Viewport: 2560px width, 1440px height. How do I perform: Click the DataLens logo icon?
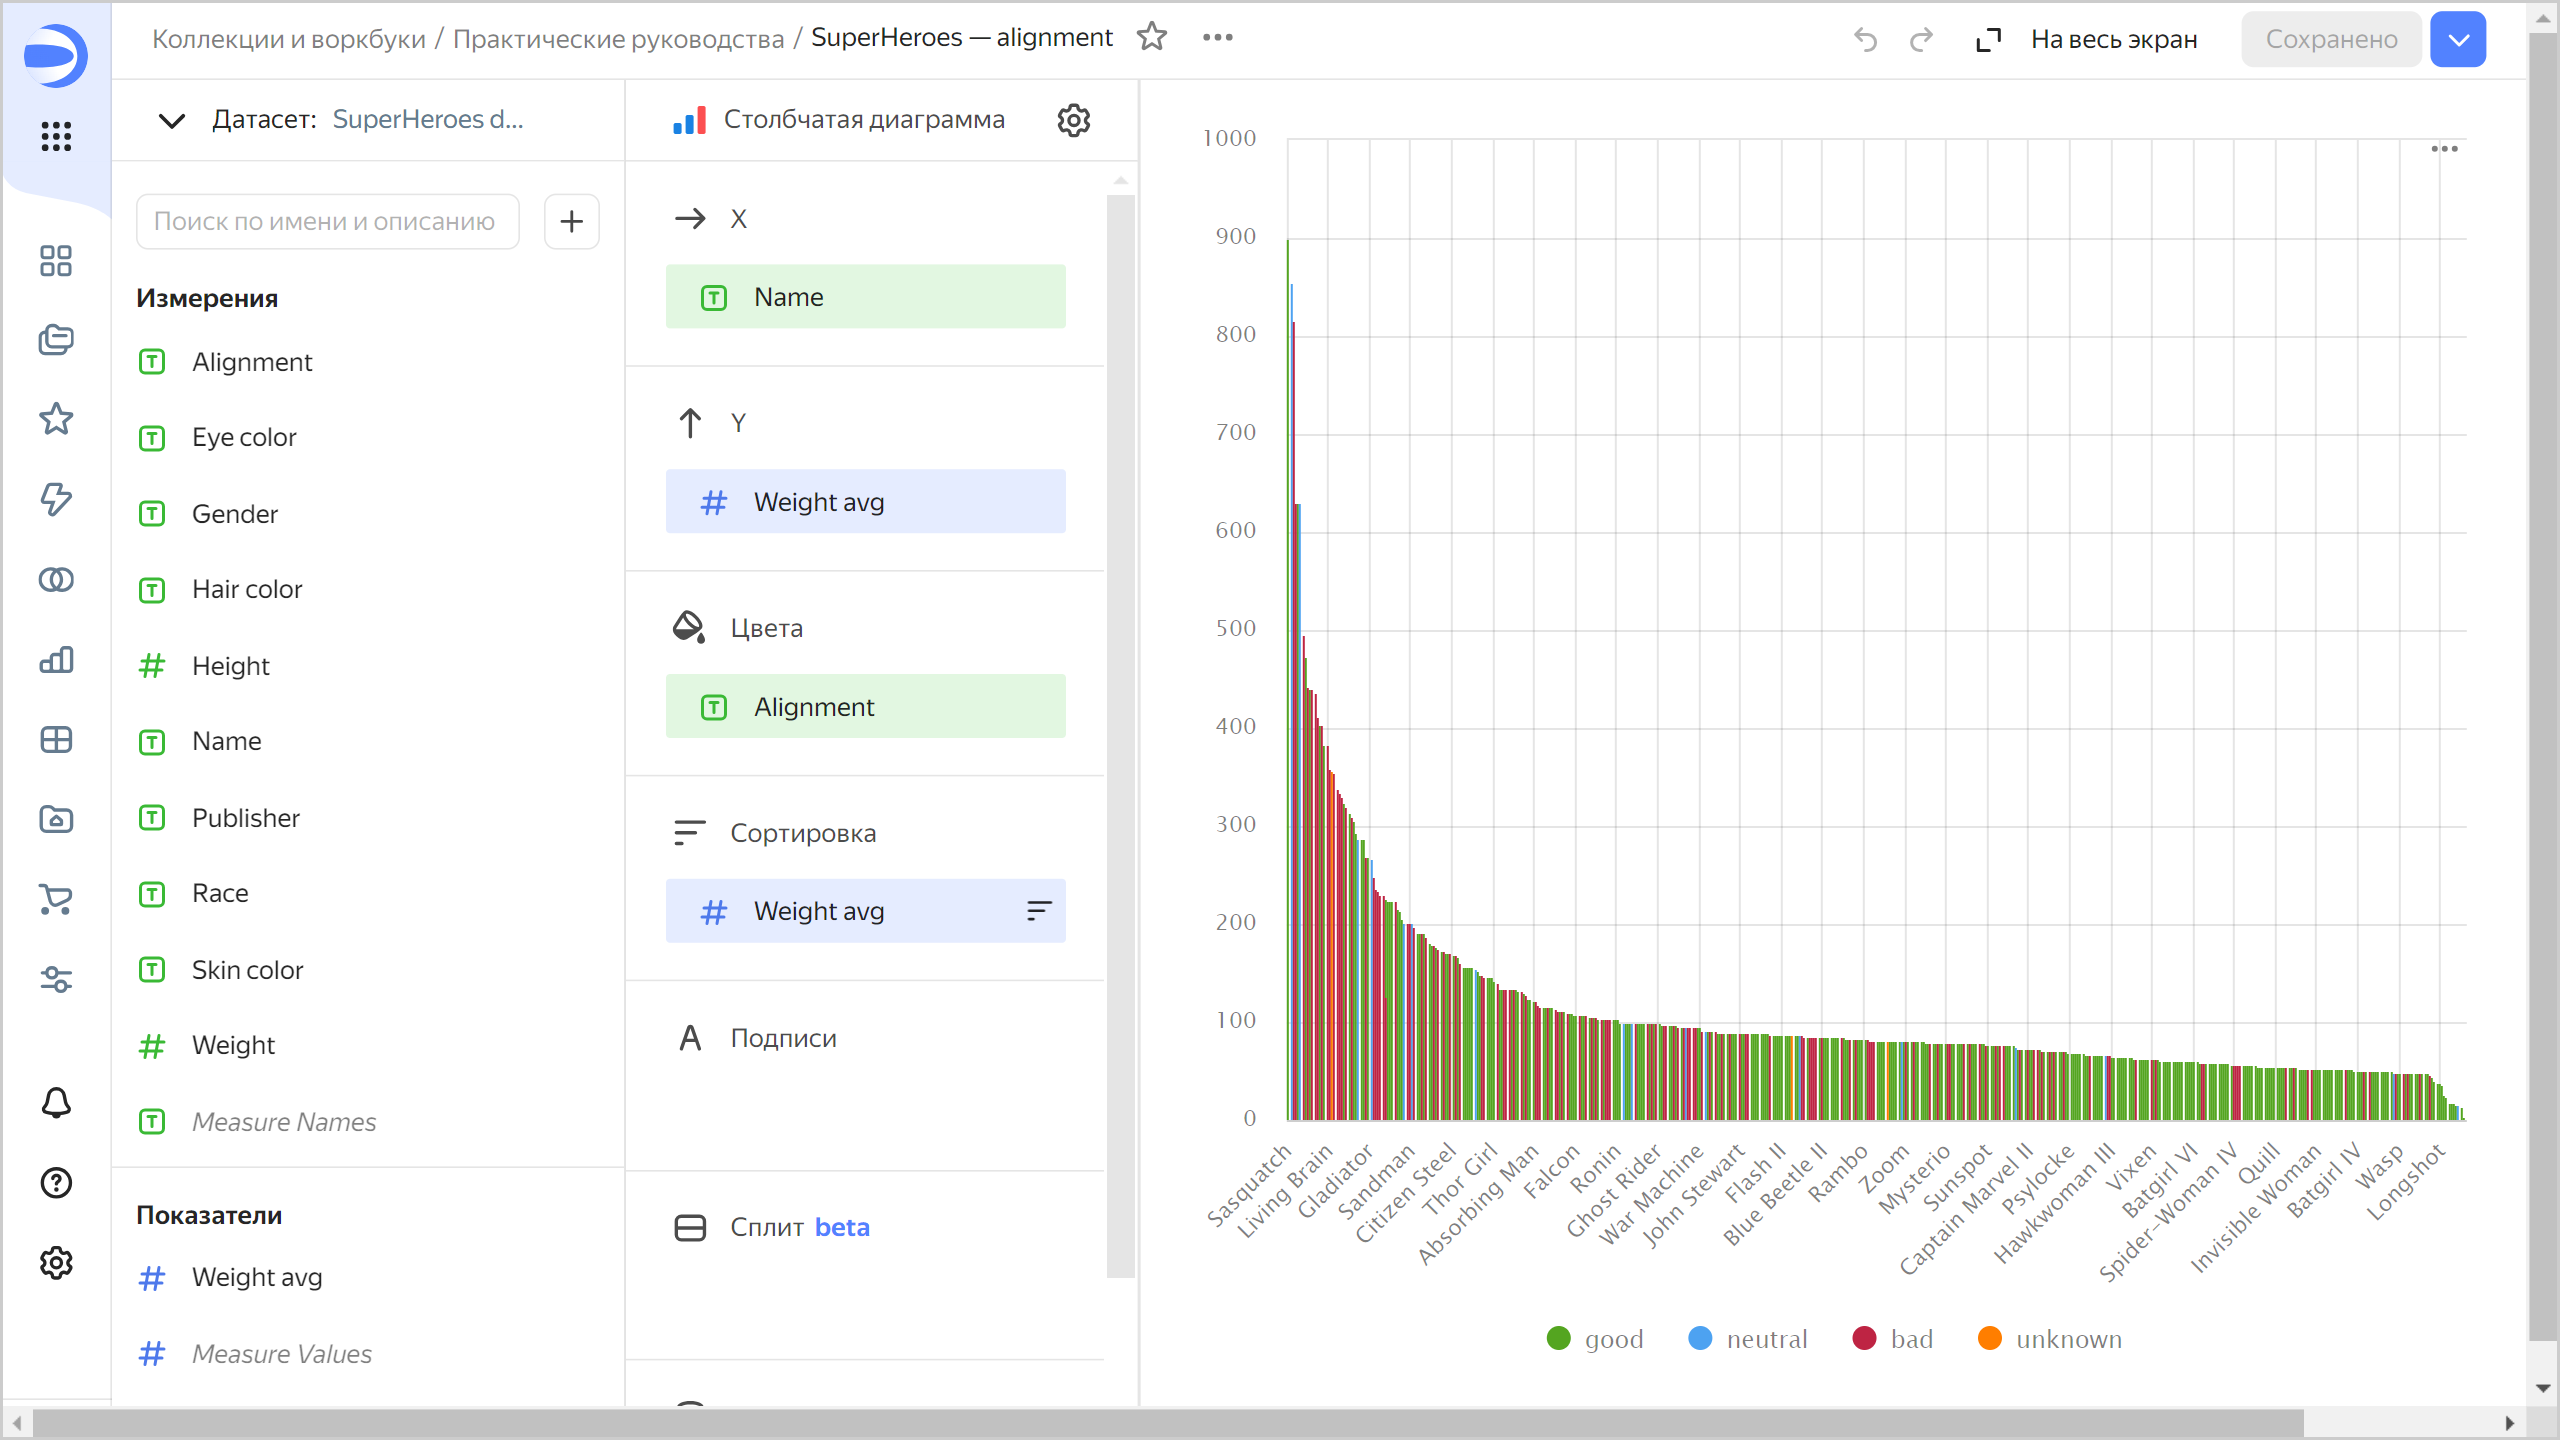55,55
